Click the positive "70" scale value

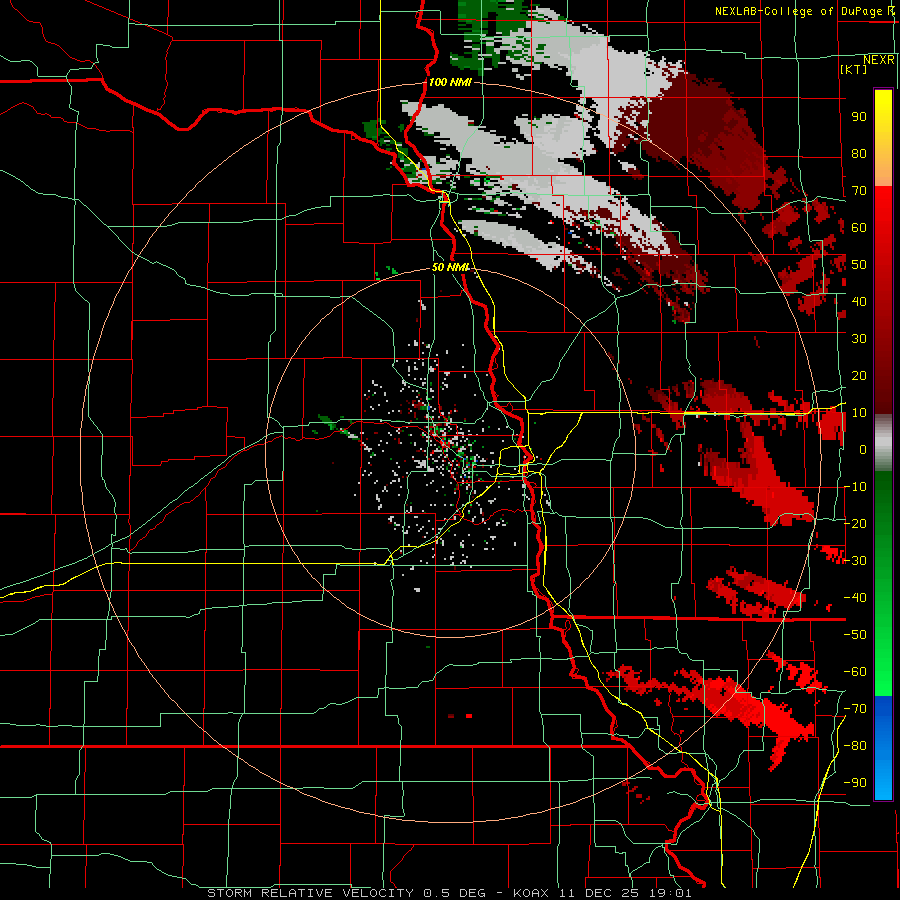point(859,191)
